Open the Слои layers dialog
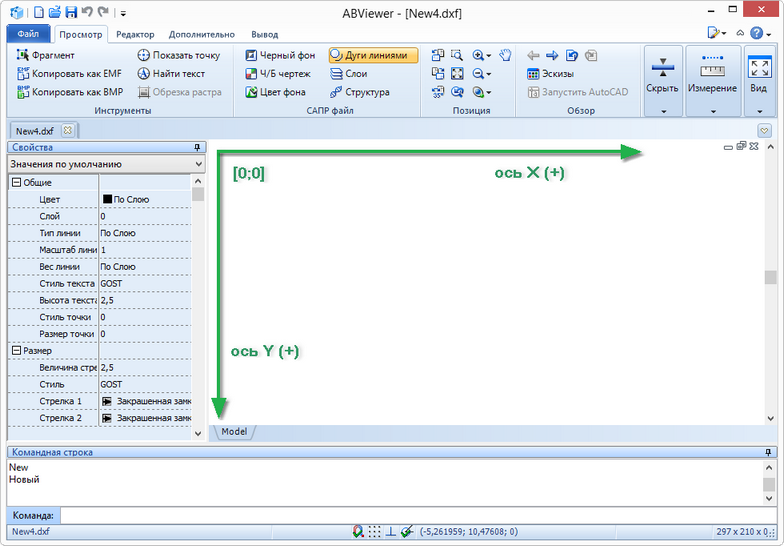Image resolution: width=784 pixels, height=546 pixels. coord(347,74)
